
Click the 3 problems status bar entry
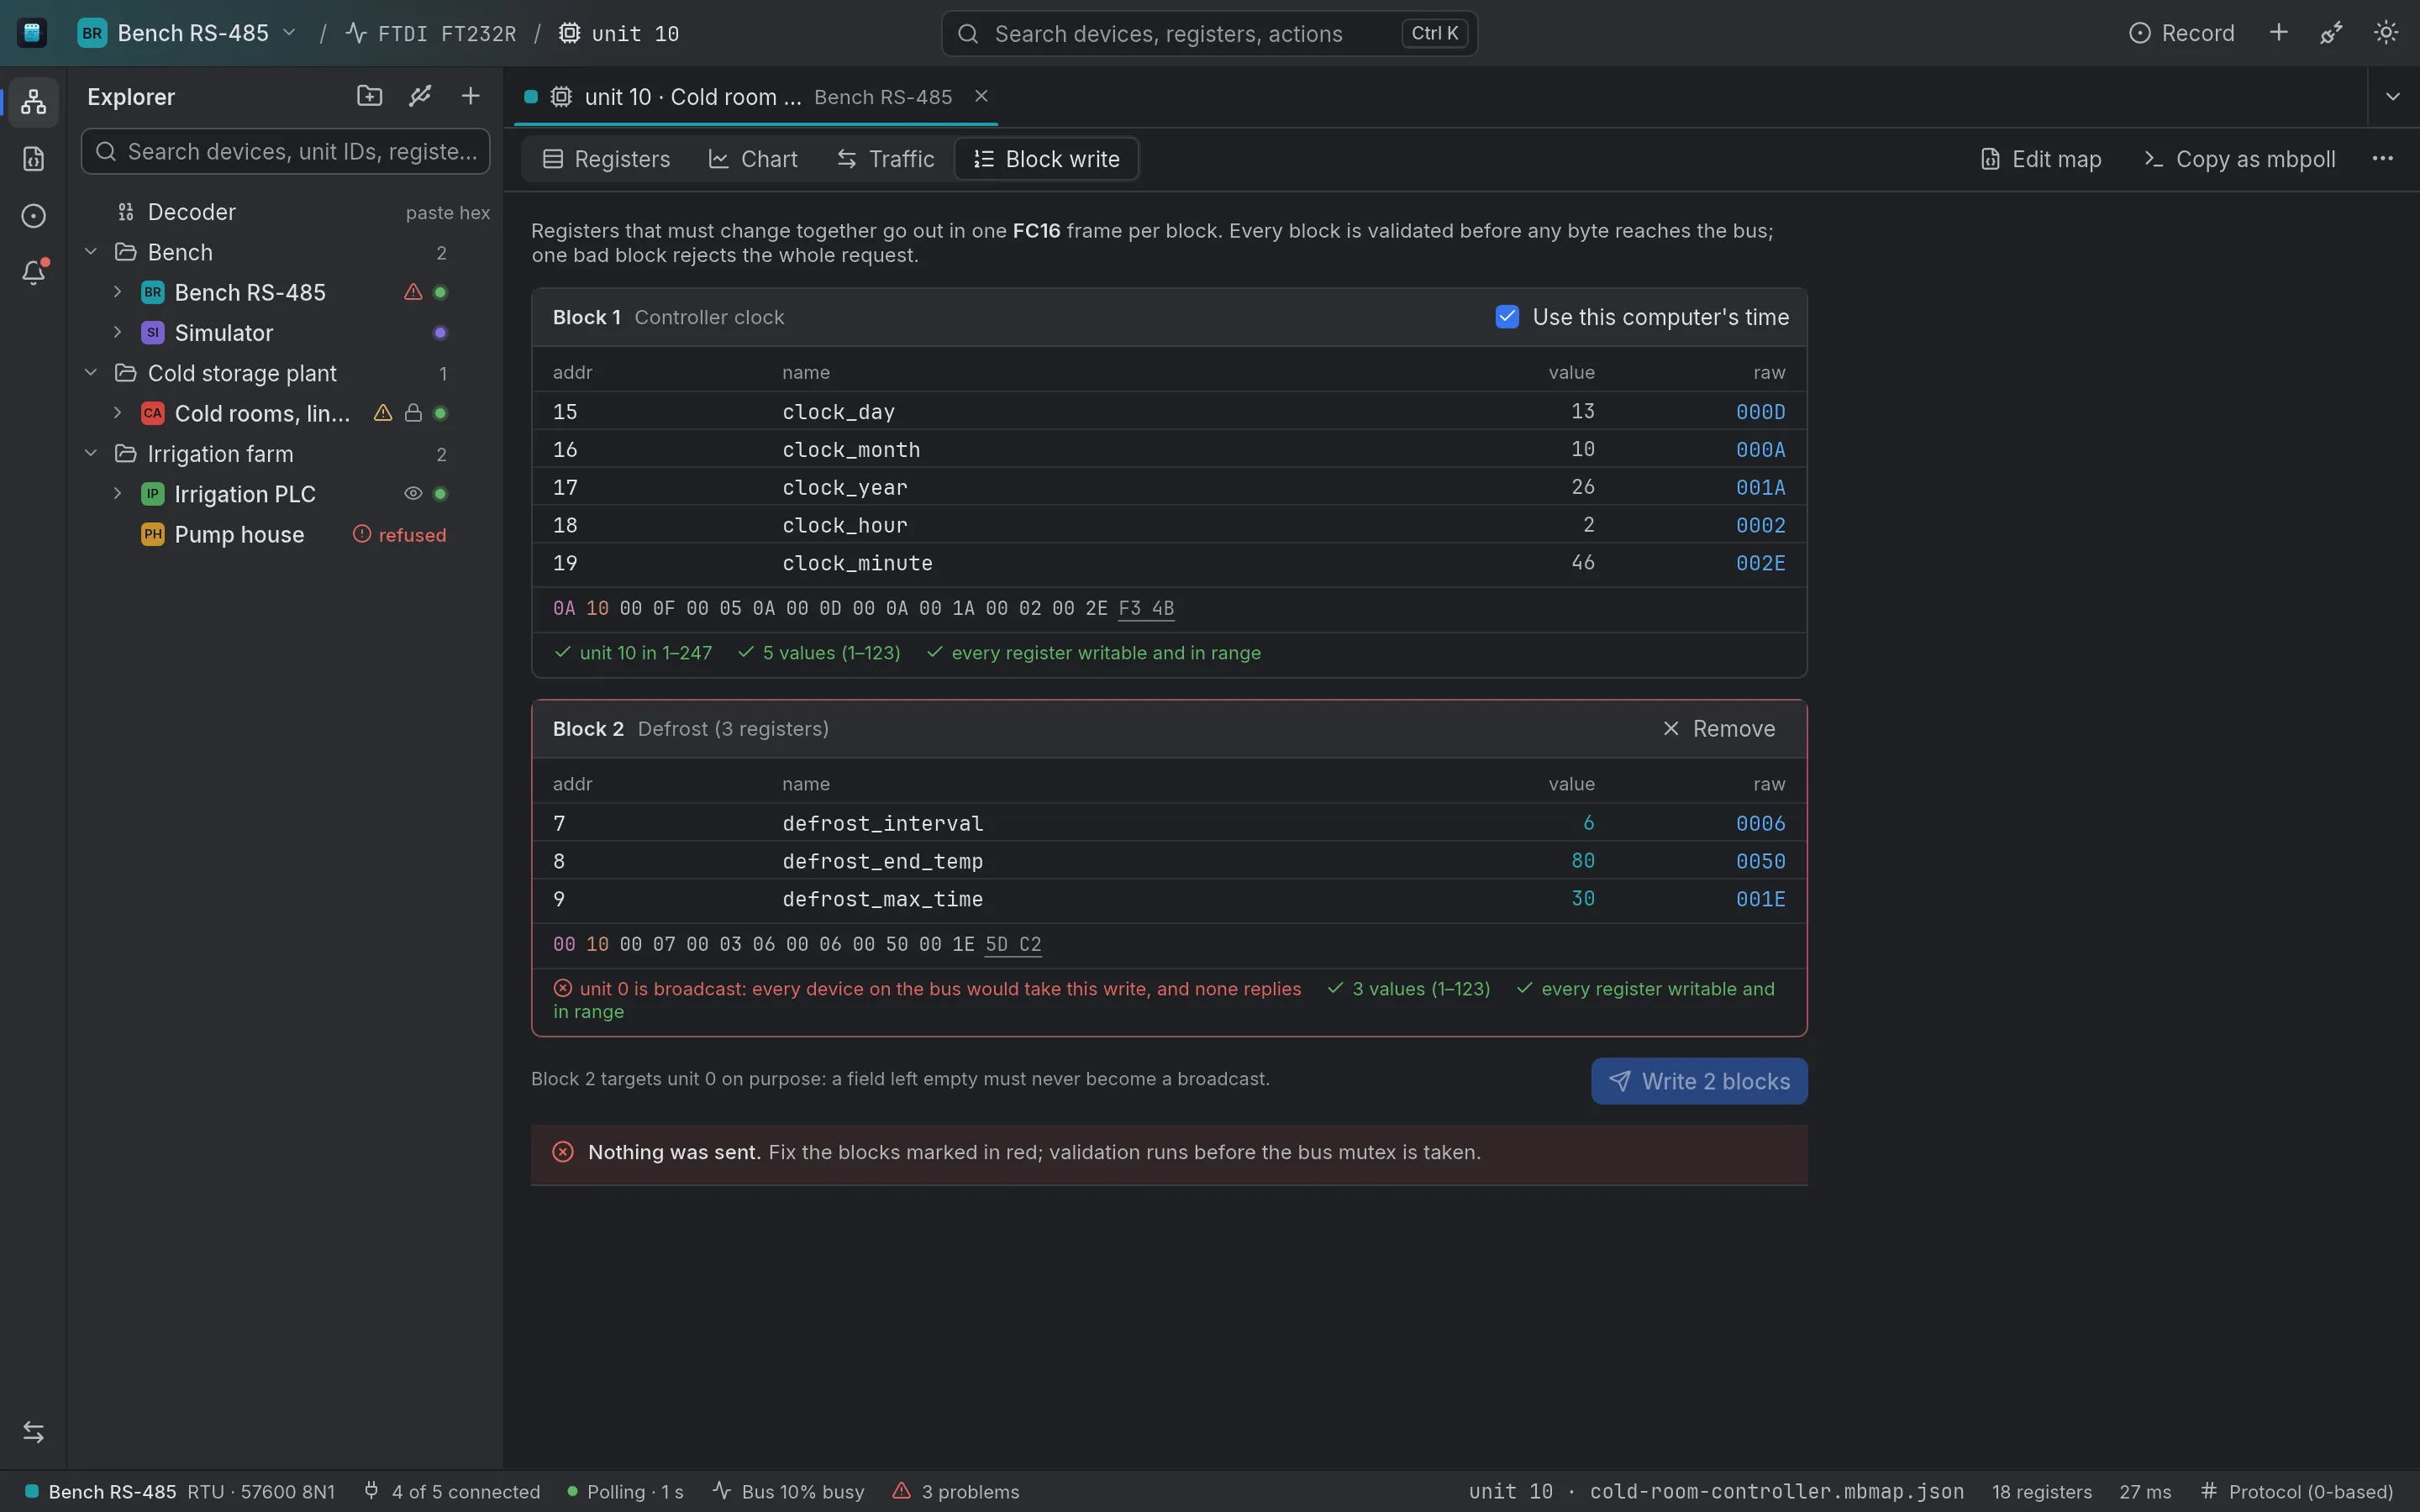[x=956, y=1491]
